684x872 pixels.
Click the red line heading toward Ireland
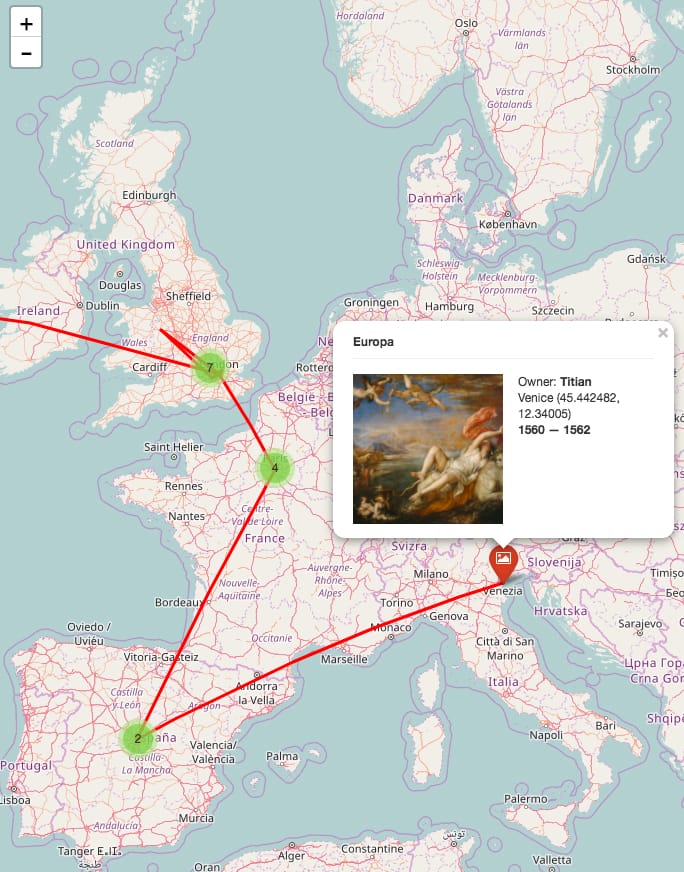coord(83,336)
